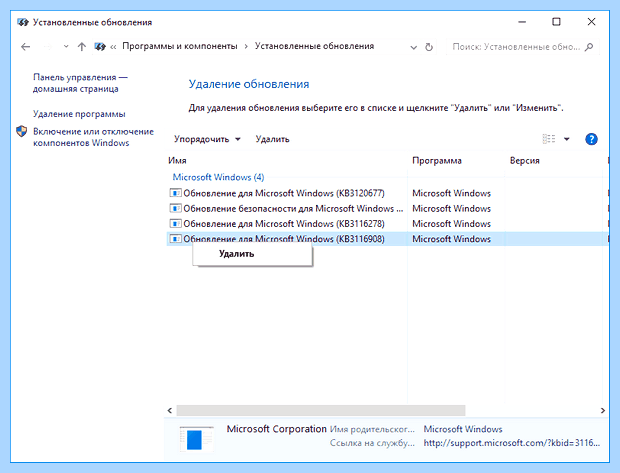
Task: Sort by the Имя column header
Action: pyautogui.click(x=177, y=161)
